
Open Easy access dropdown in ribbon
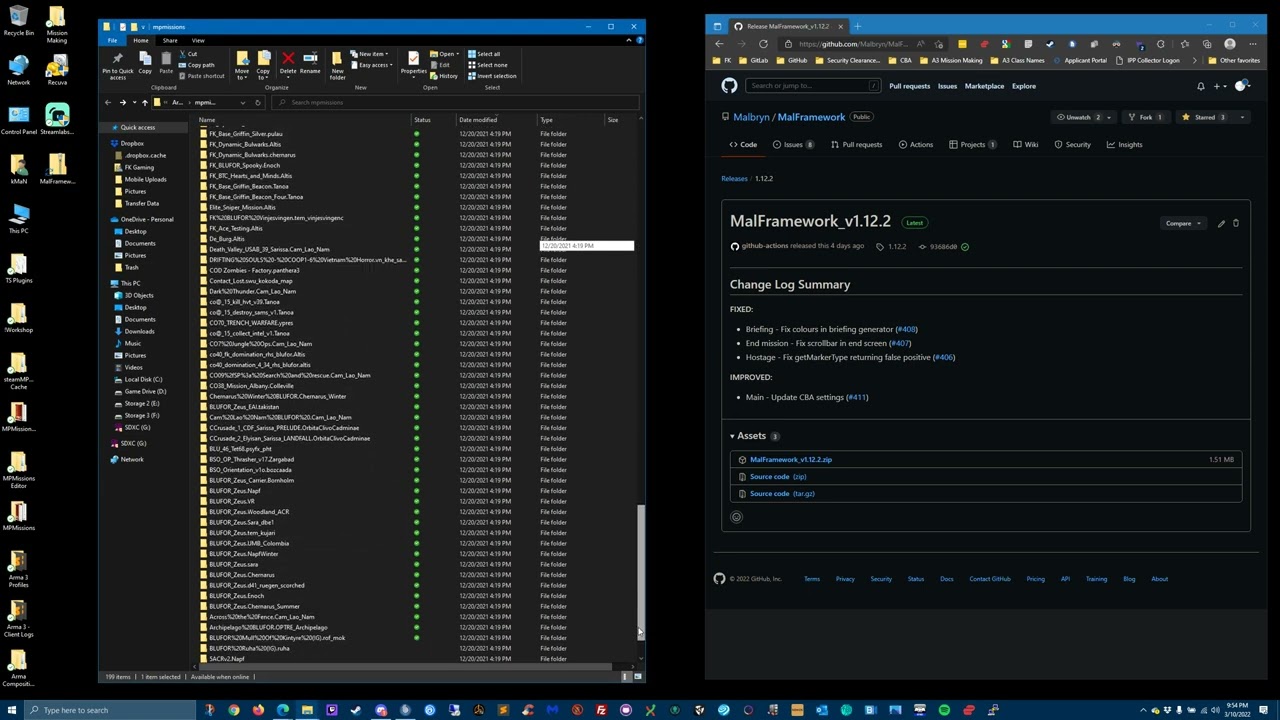(x=374, y=65)
